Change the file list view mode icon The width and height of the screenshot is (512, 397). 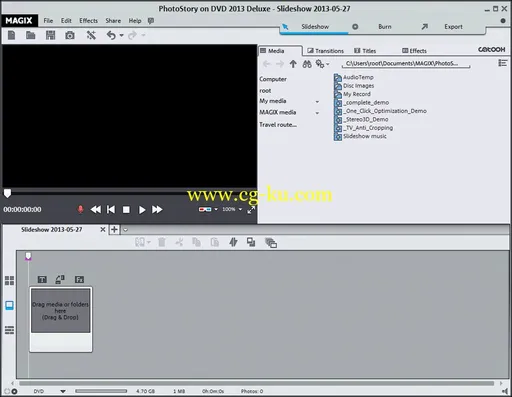tap(502, 63)
